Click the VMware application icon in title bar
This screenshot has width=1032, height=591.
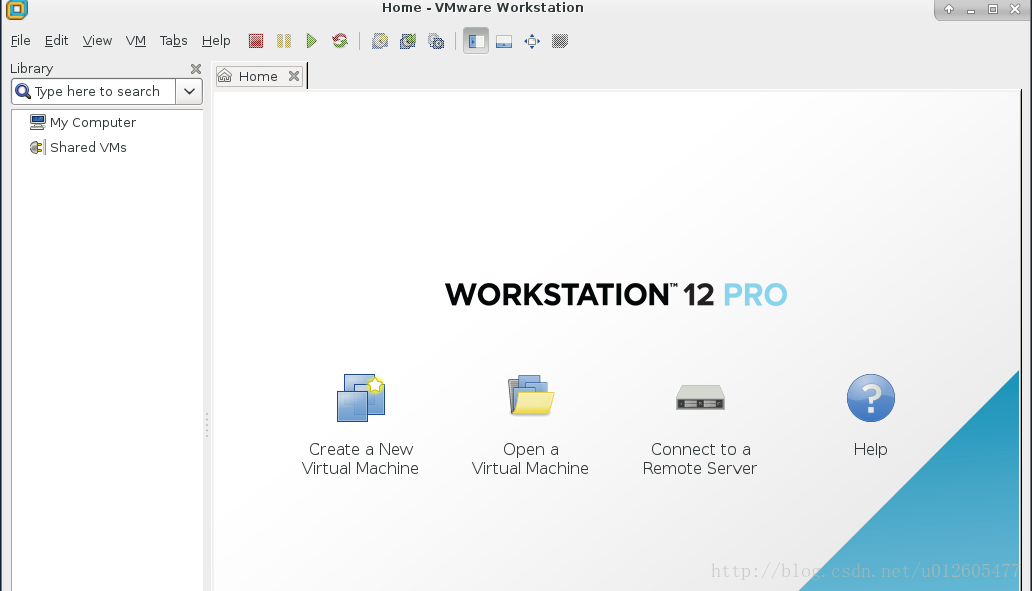16,9
